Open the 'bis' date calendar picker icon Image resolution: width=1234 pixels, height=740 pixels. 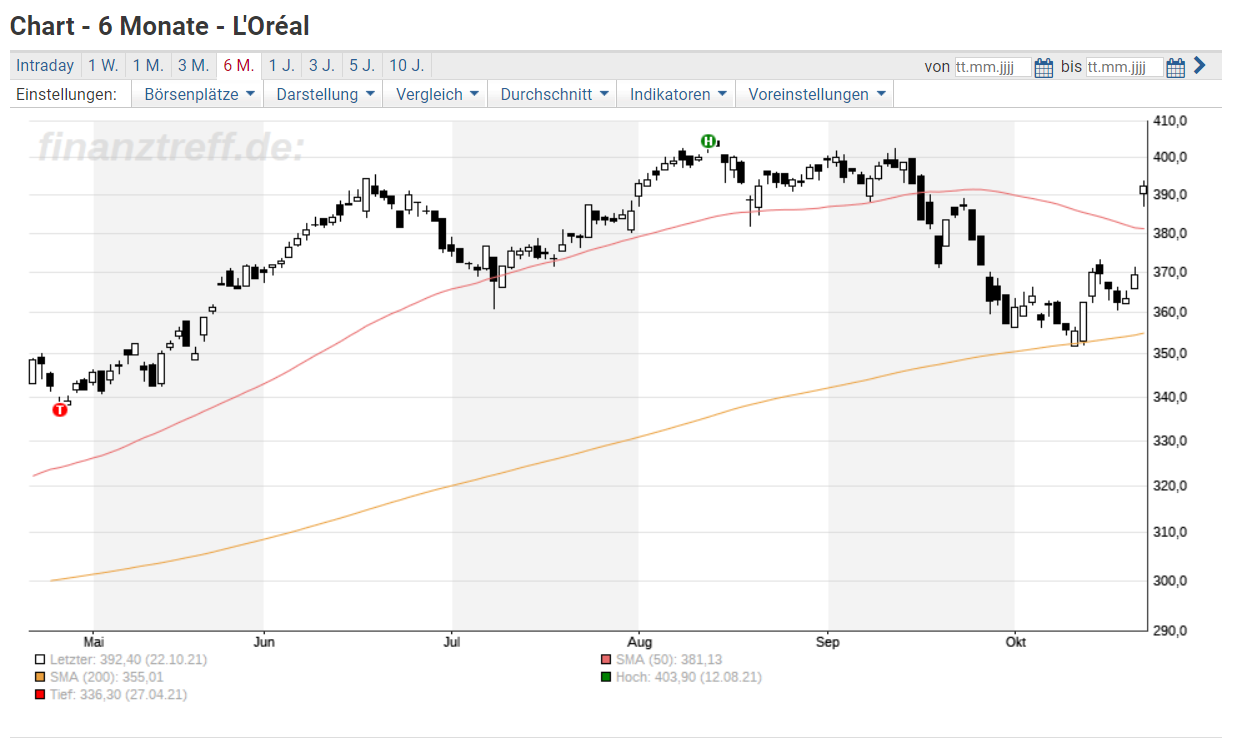1176,67
